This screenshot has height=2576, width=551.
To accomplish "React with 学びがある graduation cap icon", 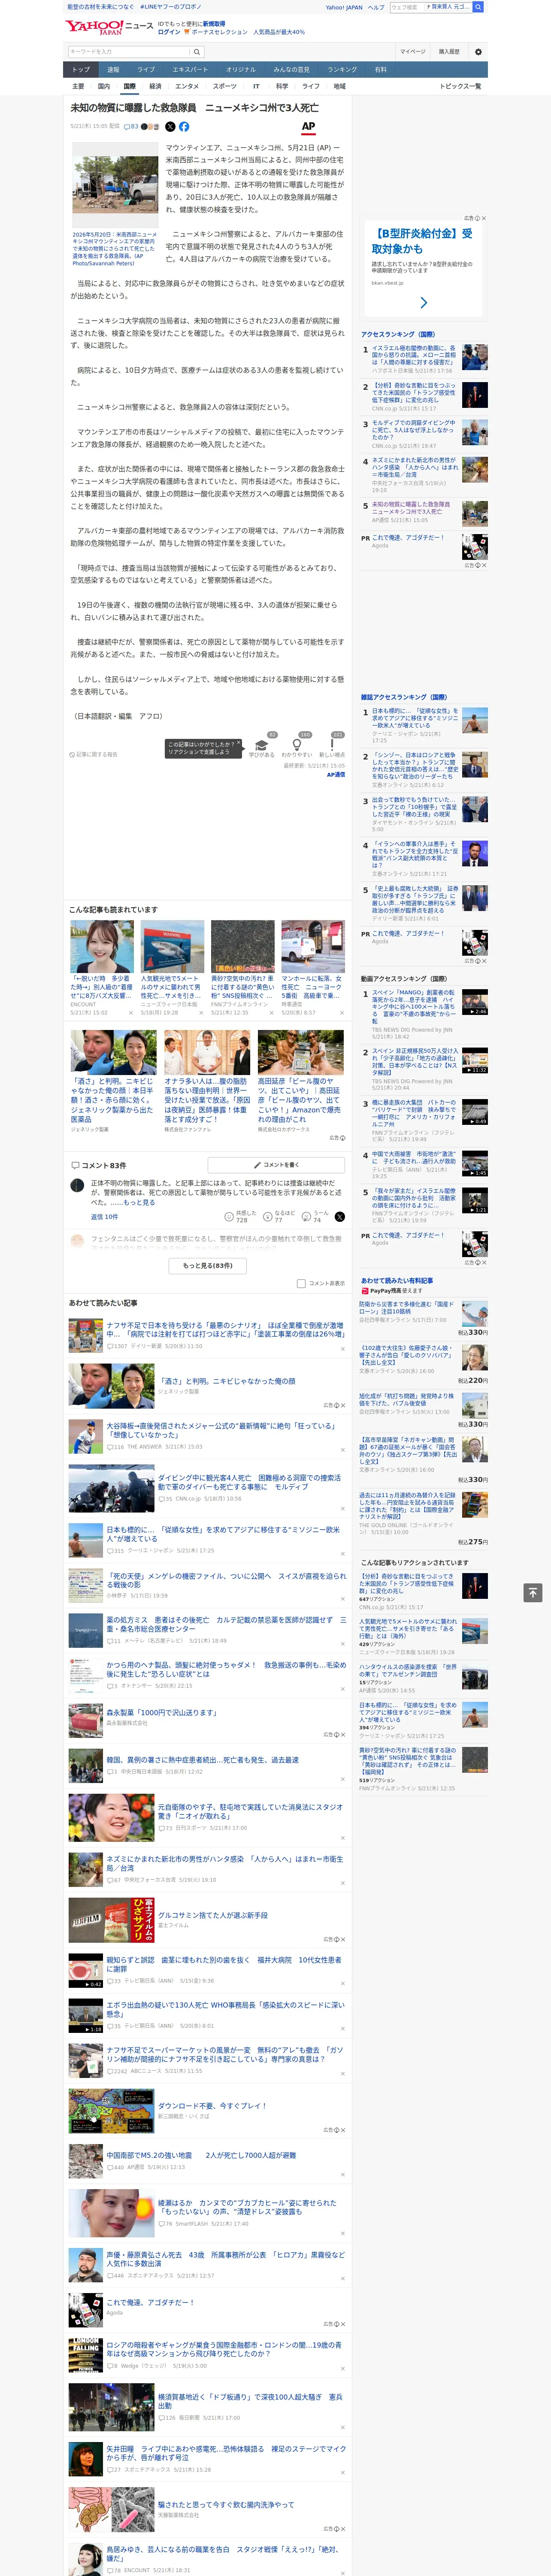I will [x=262, y=744].
